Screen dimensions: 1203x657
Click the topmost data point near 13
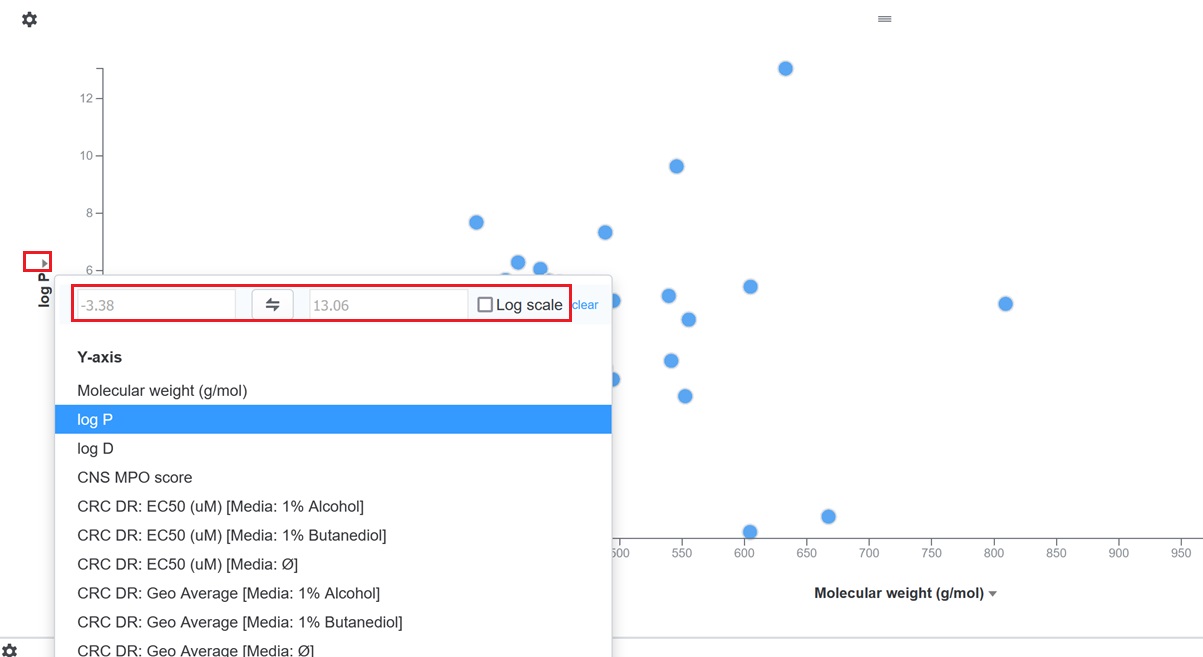785,69
